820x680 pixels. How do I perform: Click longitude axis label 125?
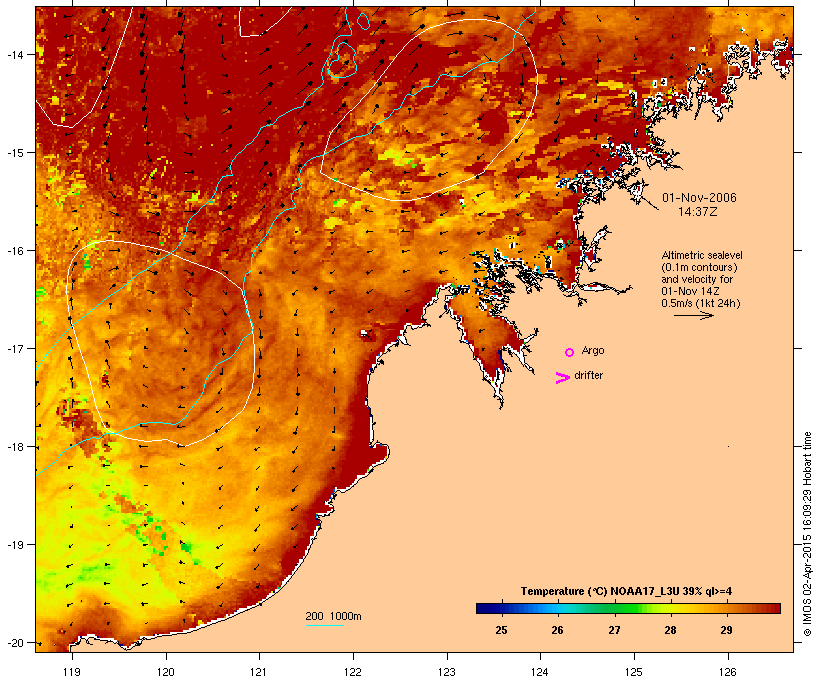click(x=634, y=672)
